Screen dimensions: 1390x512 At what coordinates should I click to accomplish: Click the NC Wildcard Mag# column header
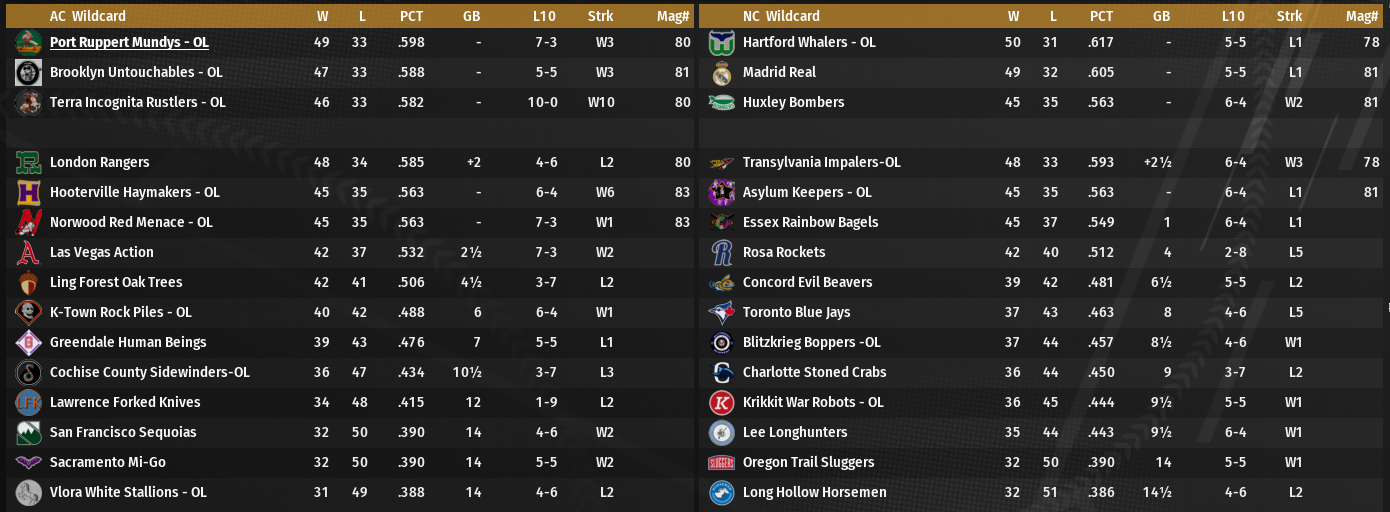[1362, 16]
